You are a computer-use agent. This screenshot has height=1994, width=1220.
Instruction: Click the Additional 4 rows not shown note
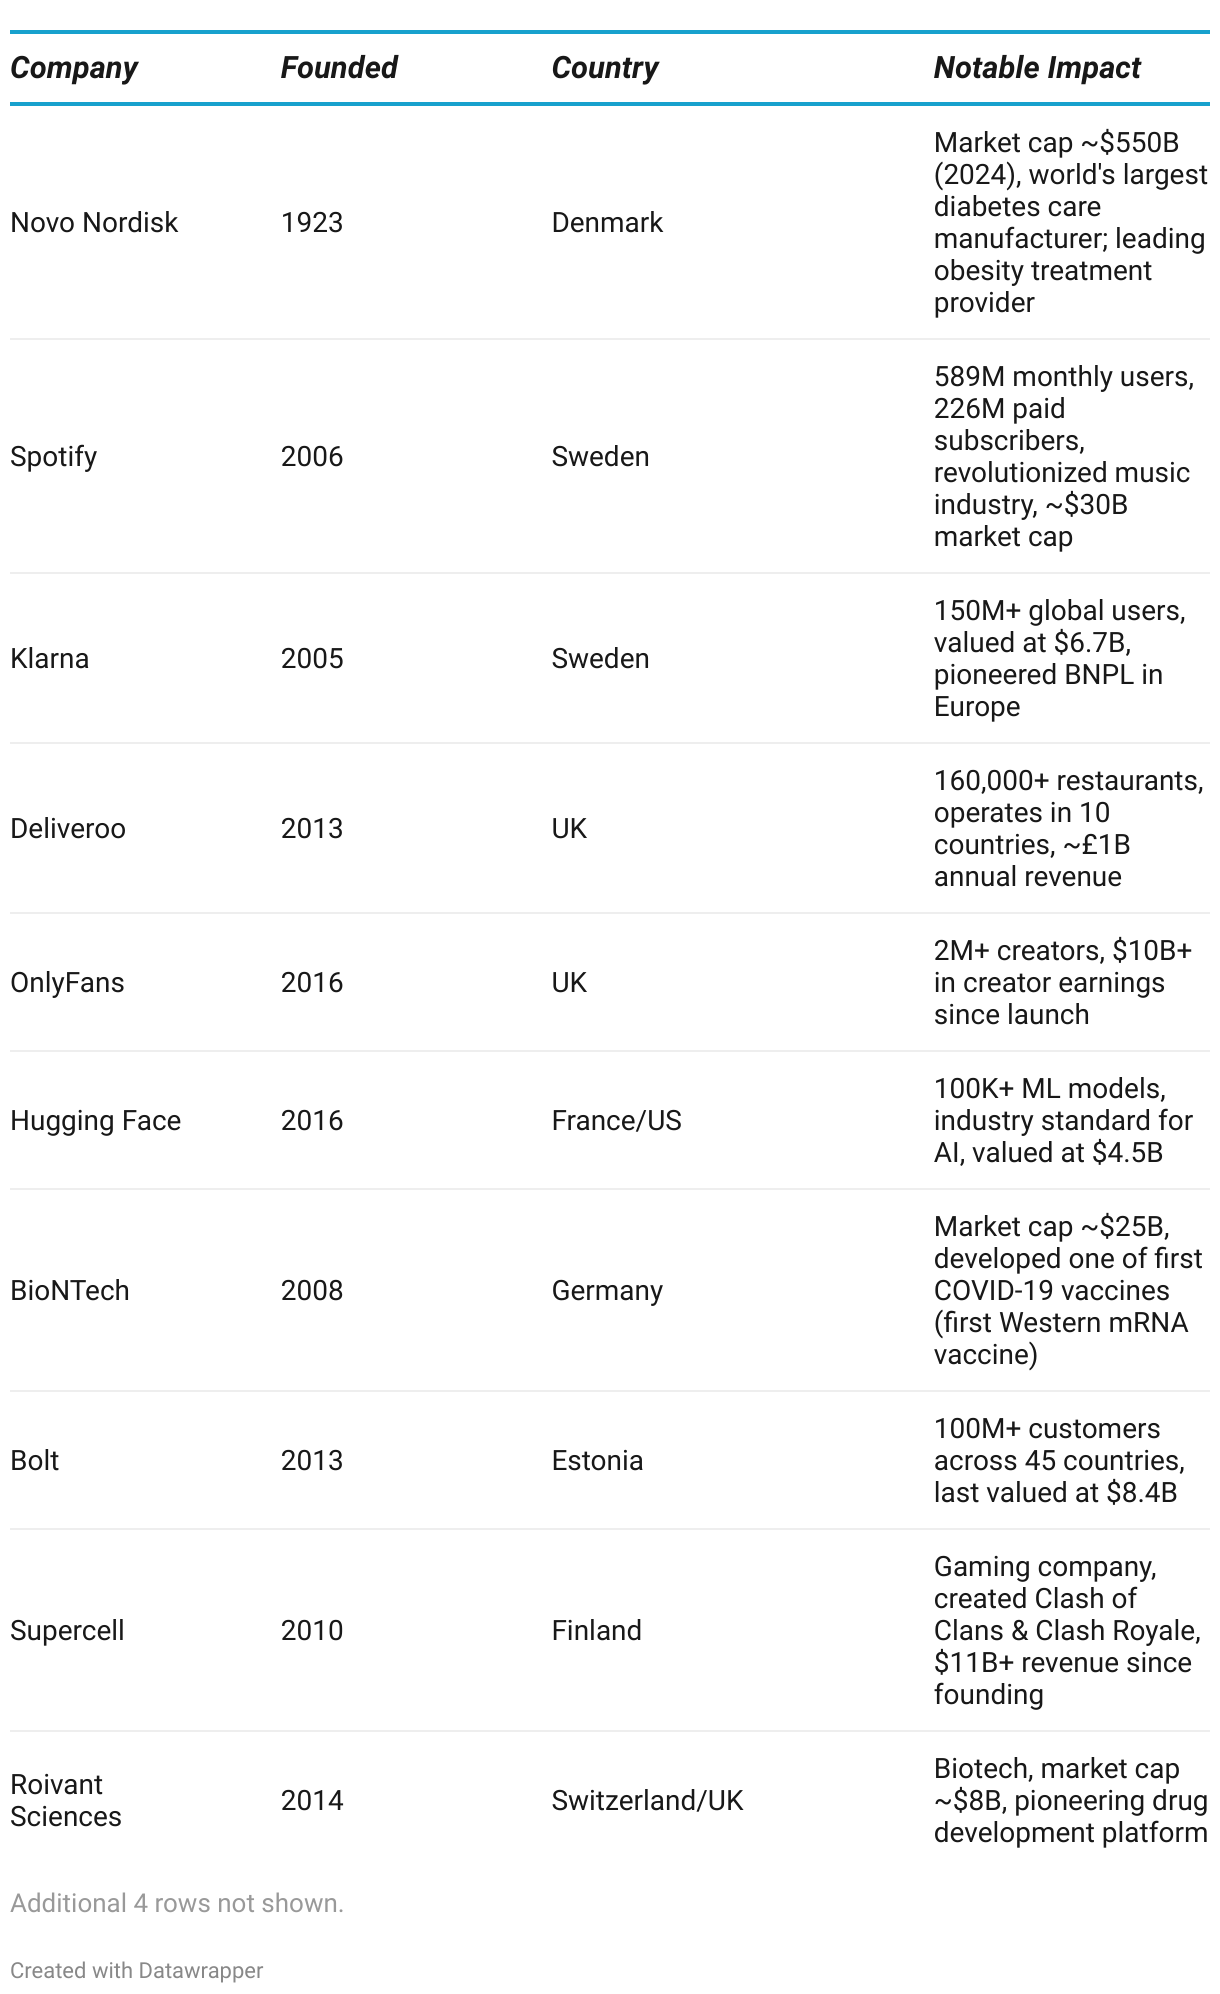click(x=177, y=1903)
